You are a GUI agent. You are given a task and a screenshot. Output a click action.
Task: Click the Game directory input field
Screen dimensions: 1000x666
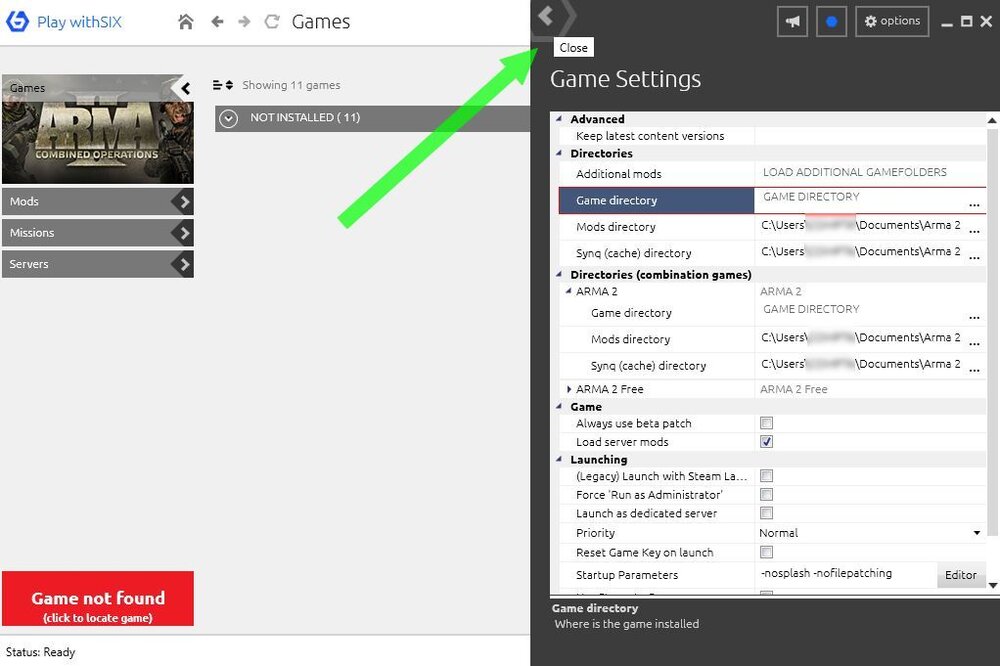[x=861, y=200]
